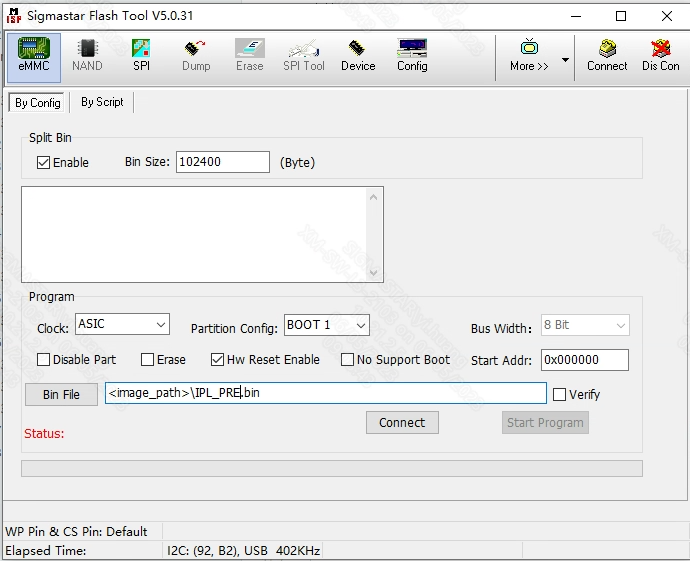Image resolution: width=690 pixels, height=561 pixels.
Task: Enable the Verify checkbox
Action: (x=559, y=394)
